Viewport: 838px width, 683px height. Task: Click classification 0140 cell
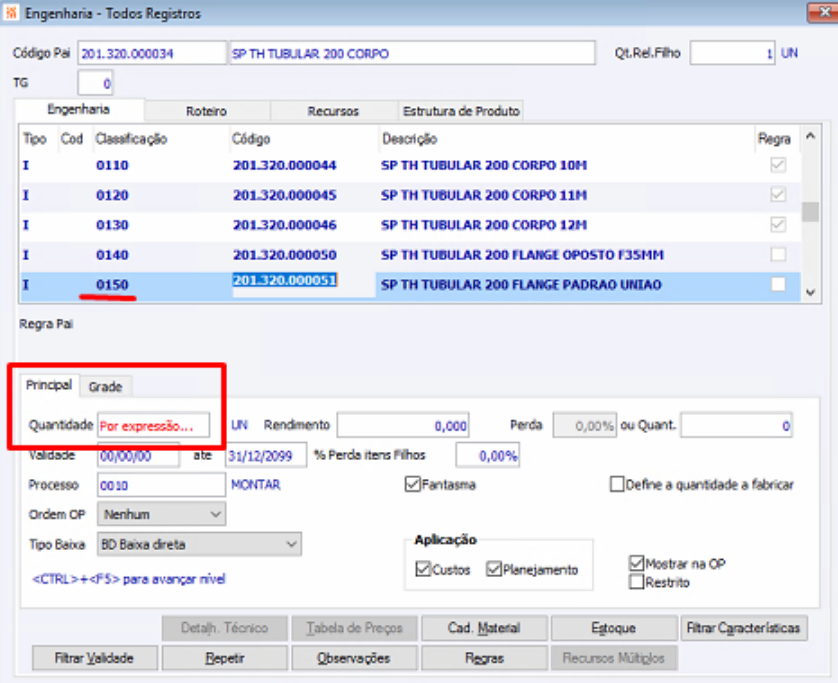(112, 255)
